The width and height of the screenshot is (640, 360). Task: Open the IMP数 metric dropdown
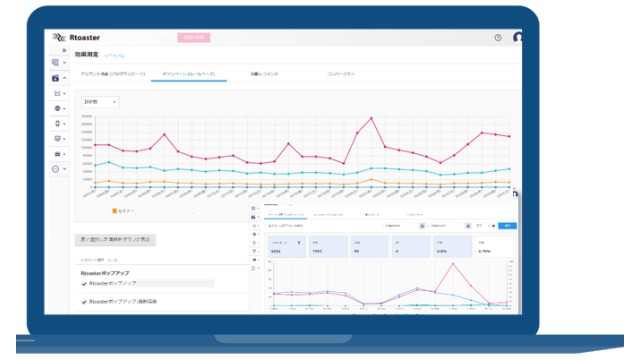100,102
